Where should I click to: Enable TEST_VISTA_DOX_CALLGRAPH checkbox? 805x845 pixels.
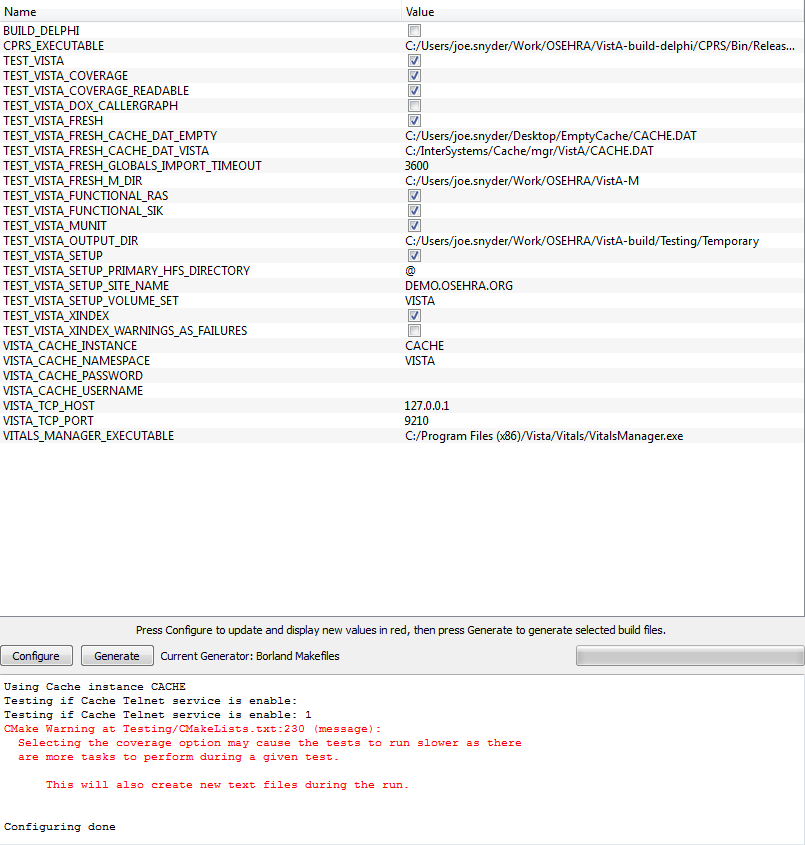[x=414, y=106]
